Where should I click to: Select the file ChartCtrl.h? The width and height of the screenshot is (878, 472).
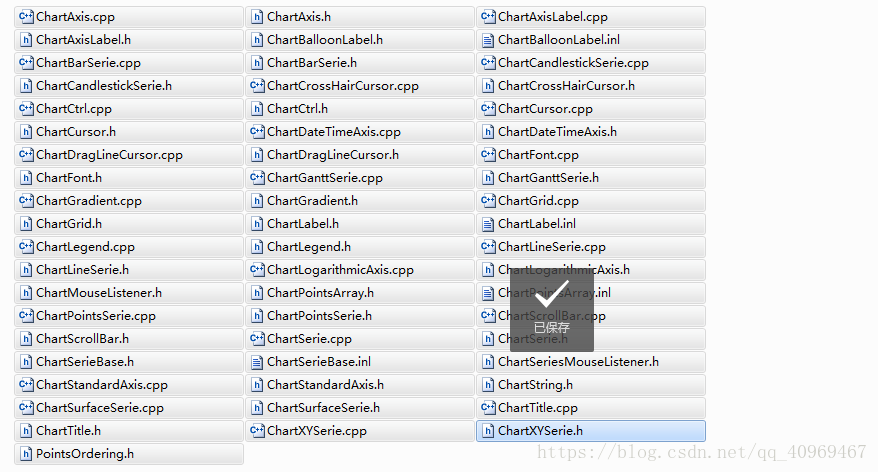coord(359,109)
